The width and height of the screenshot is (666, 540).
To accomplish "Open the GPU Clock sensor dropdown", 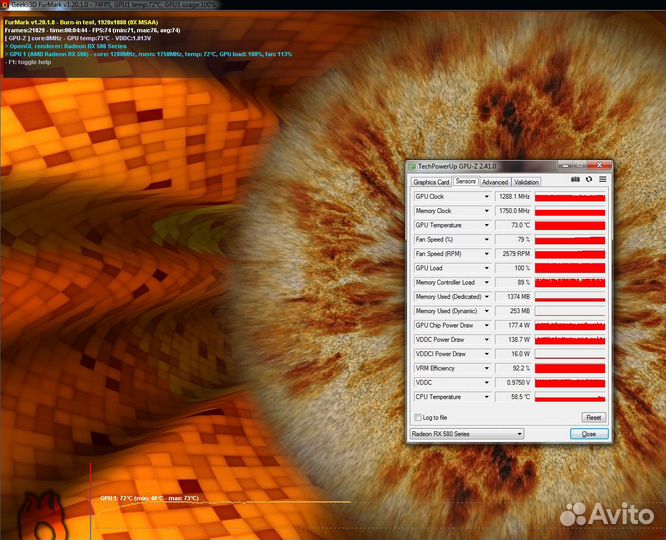I will tap(487, 197).
